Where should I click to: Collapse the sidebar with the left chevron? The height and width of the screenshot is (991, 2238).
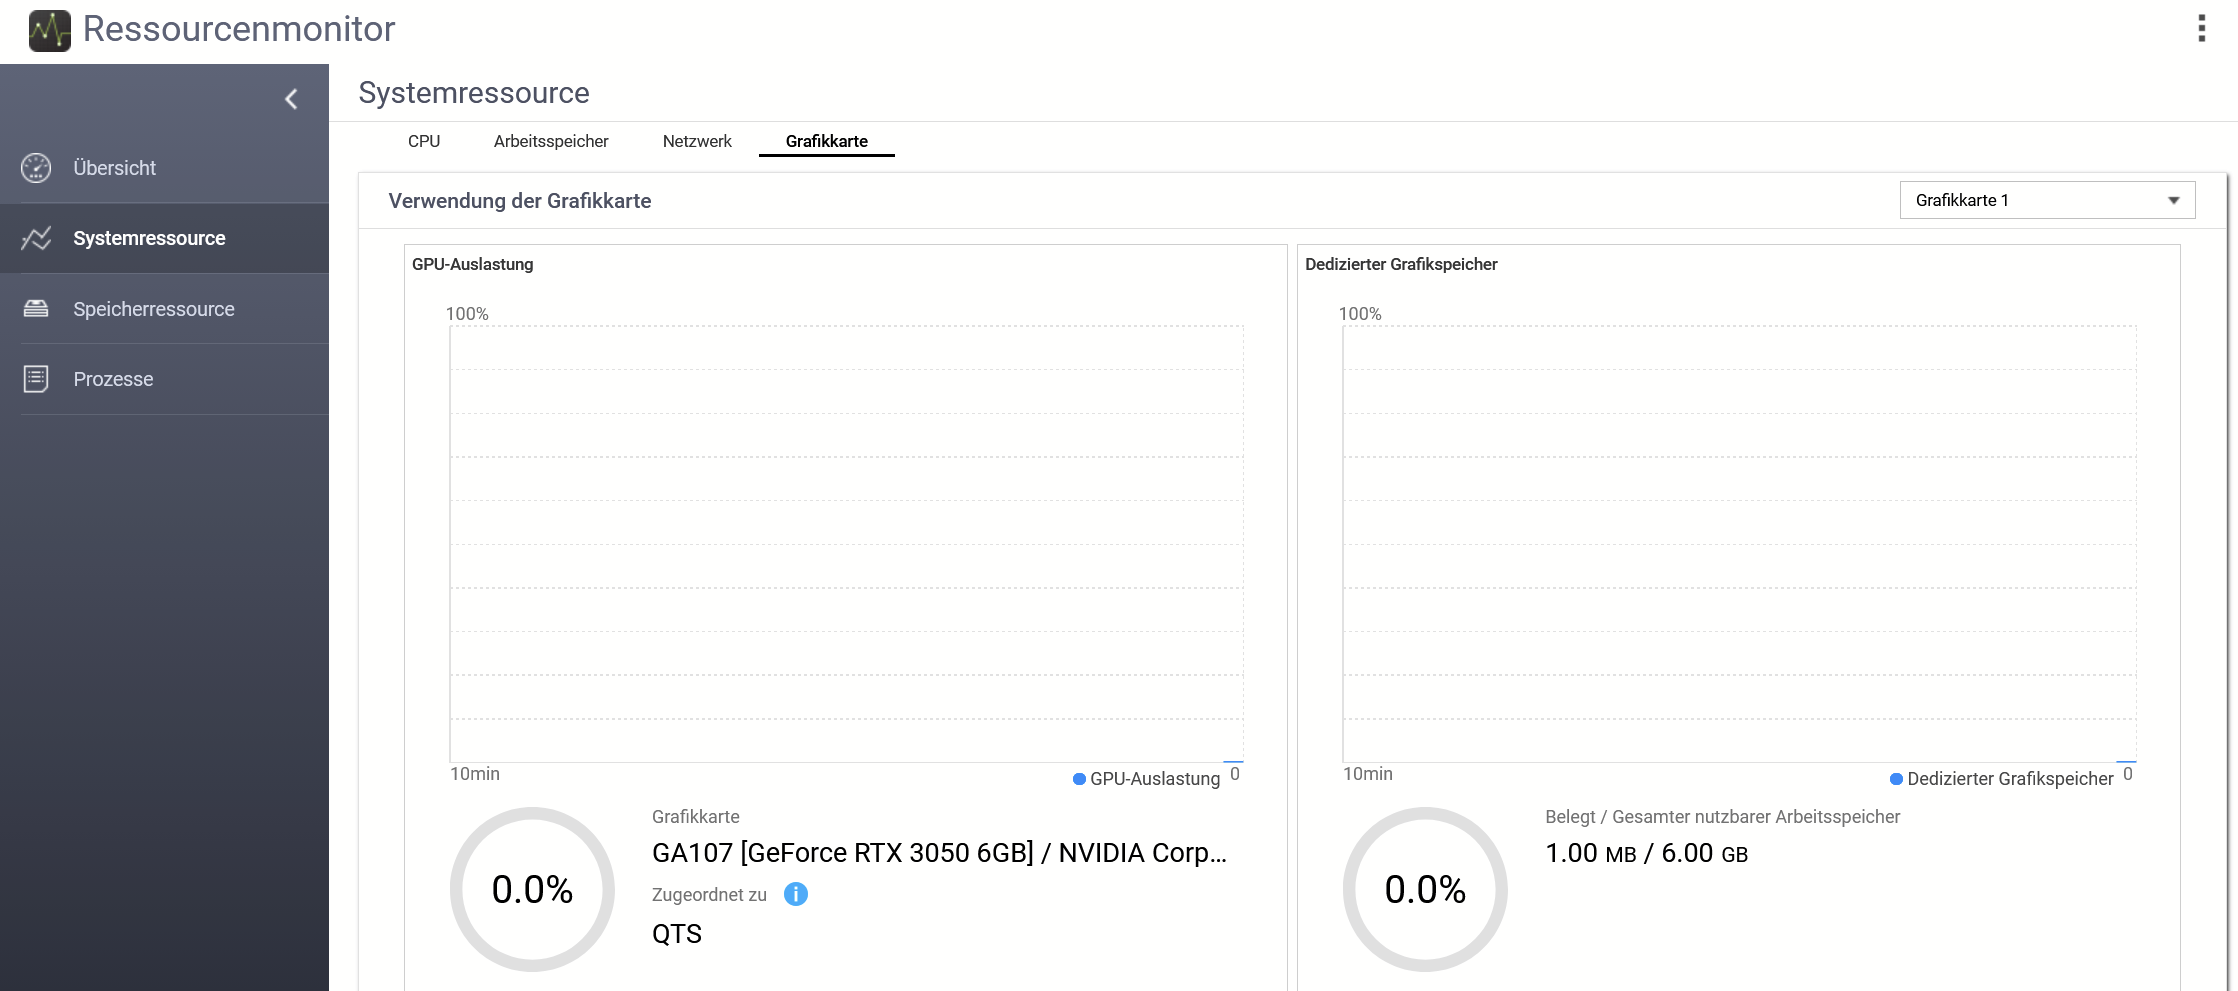pos(291,99)
